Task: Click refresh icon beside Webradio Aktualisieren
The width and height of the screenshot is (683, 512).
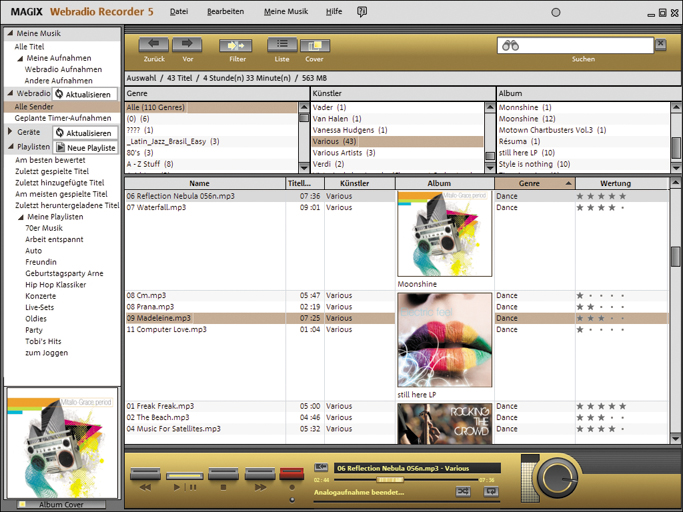Action: pos(59,94)
